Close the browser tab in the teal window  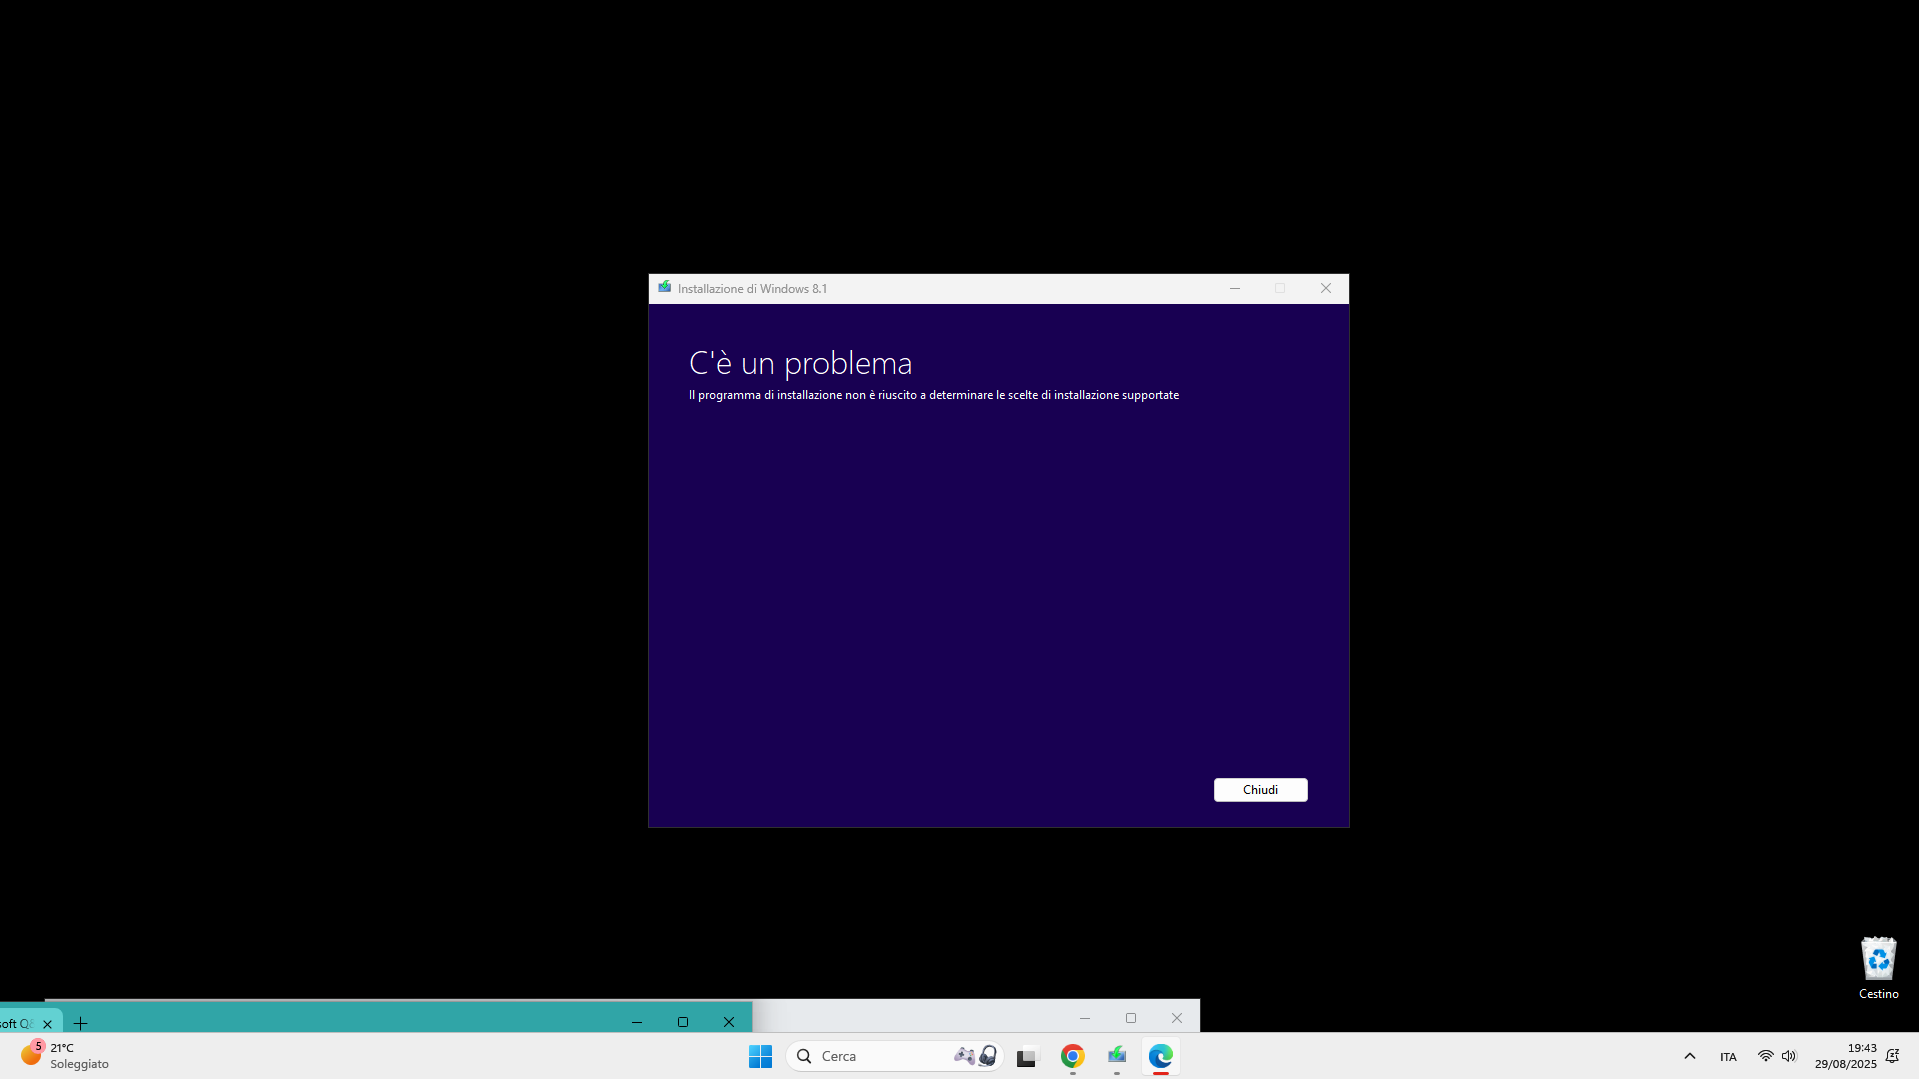[47, 1023]
